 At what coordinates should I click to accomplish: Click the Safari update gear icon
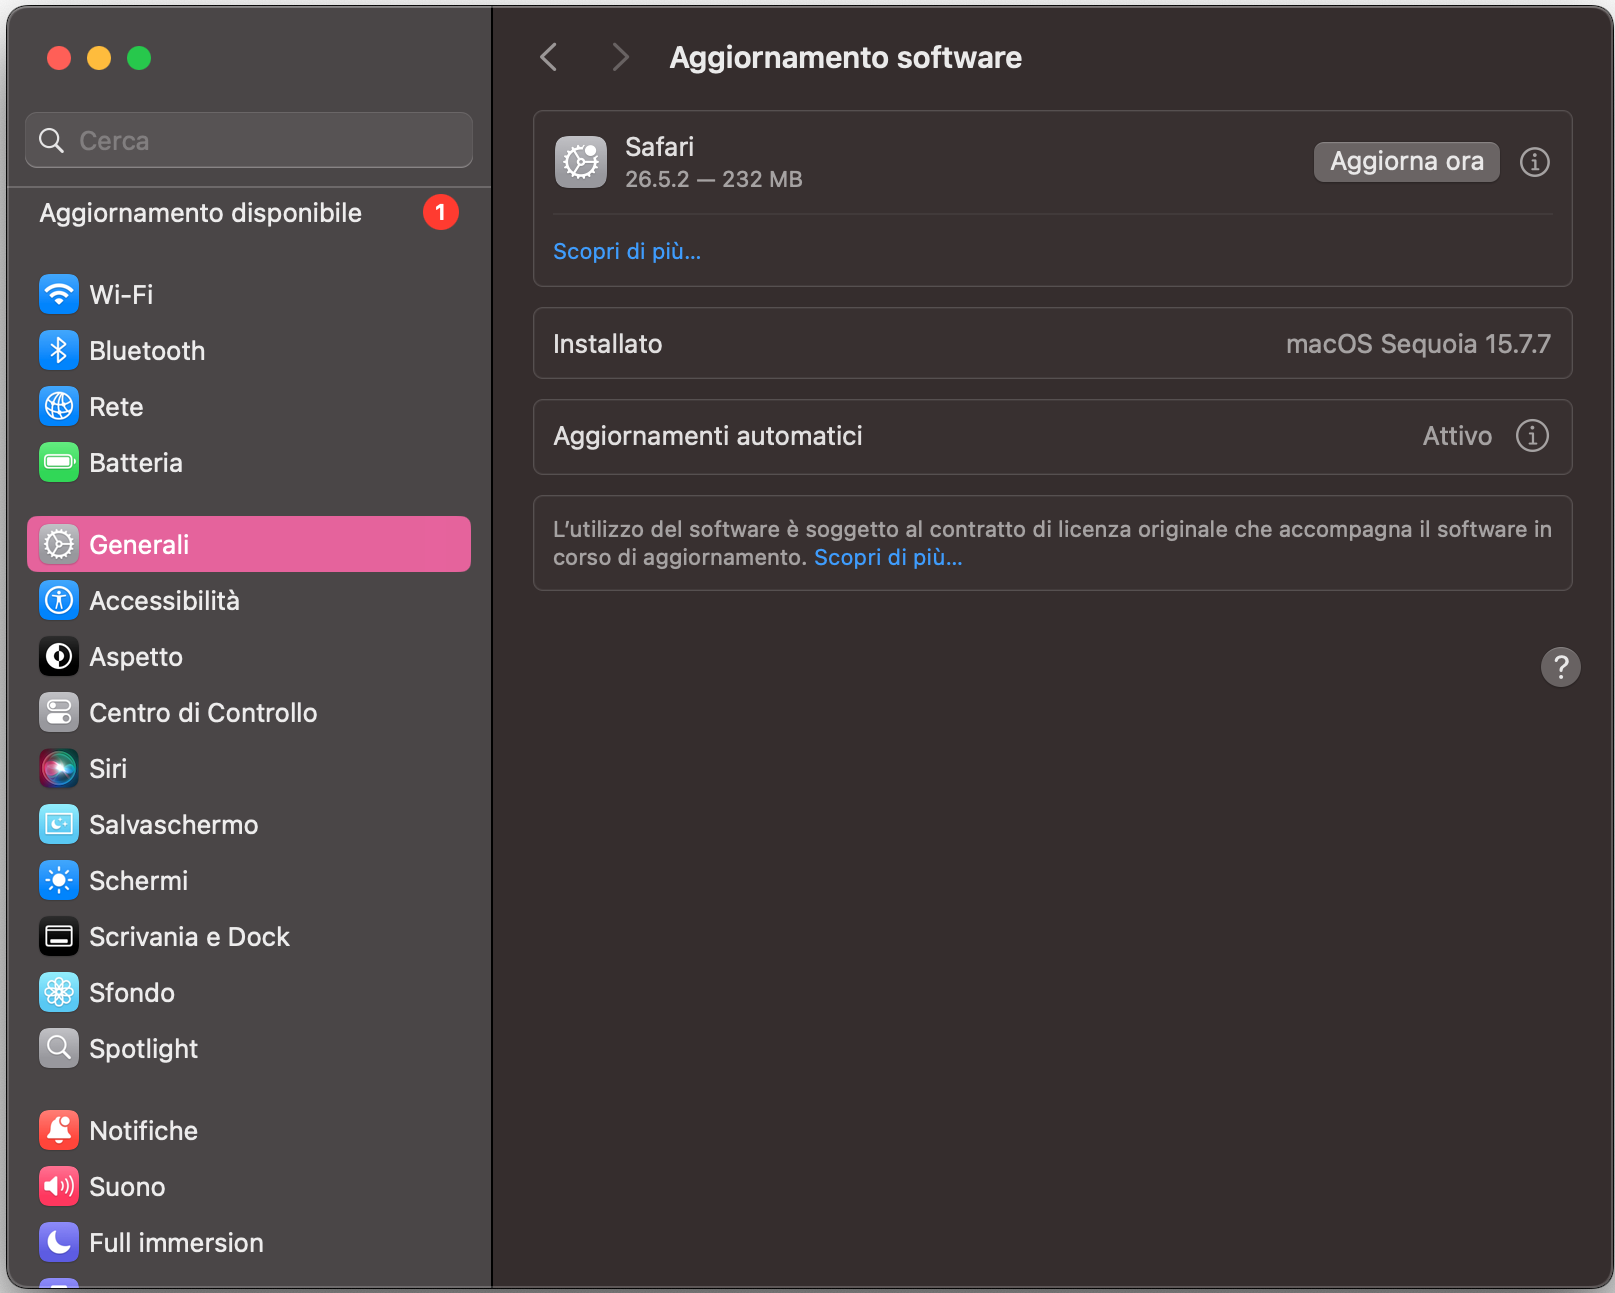click(x=581, y=162)
